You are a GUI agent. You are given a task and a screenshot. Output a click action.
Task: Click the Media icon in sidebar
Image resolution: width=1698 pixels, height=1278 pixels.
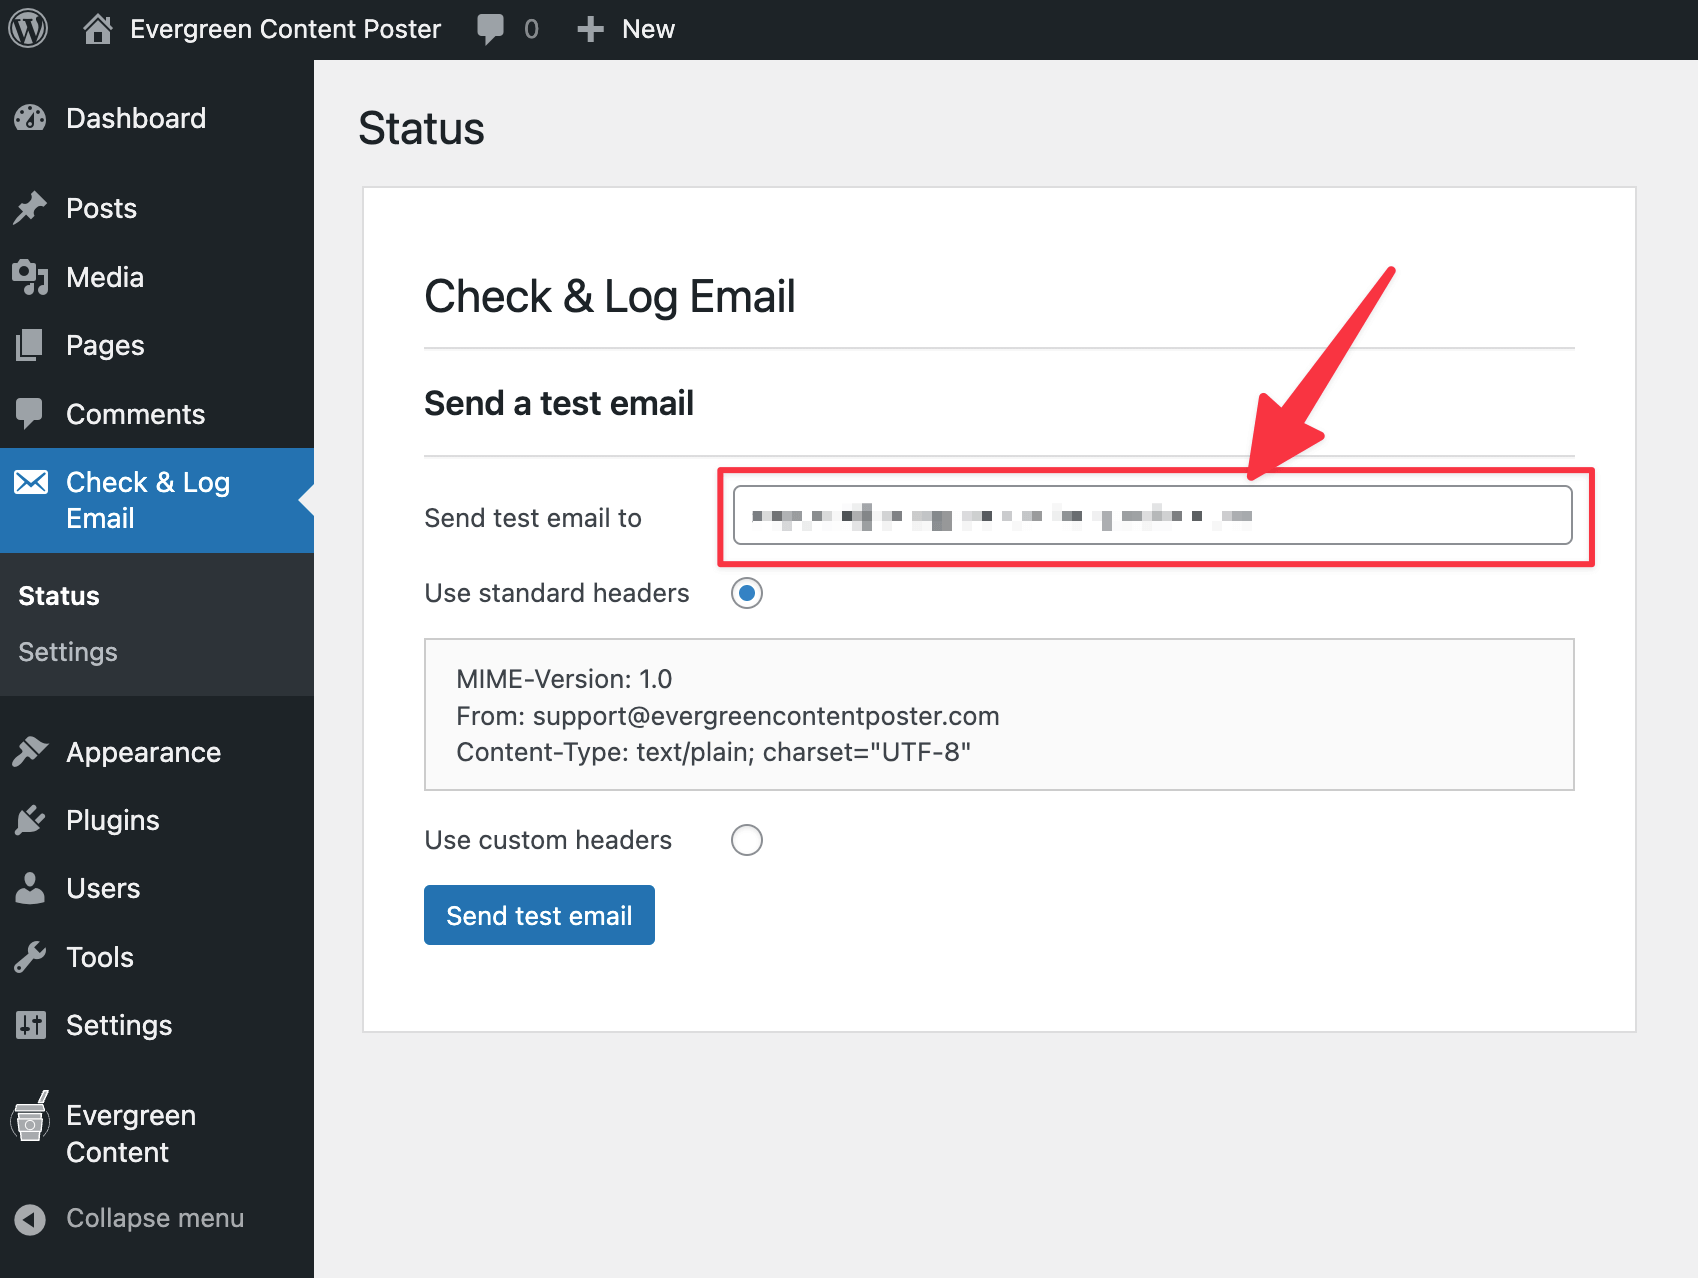coord(30,277)
